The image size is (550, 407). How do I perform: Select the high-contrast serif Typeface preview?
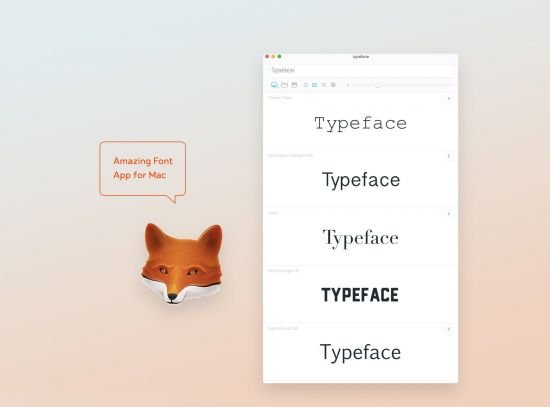(x=361, y=239)
